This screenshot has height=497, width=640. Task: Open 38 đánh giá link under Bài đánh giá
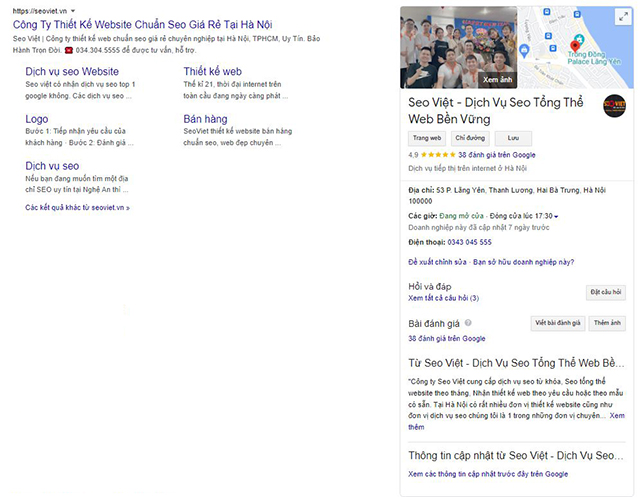[447, 339]
